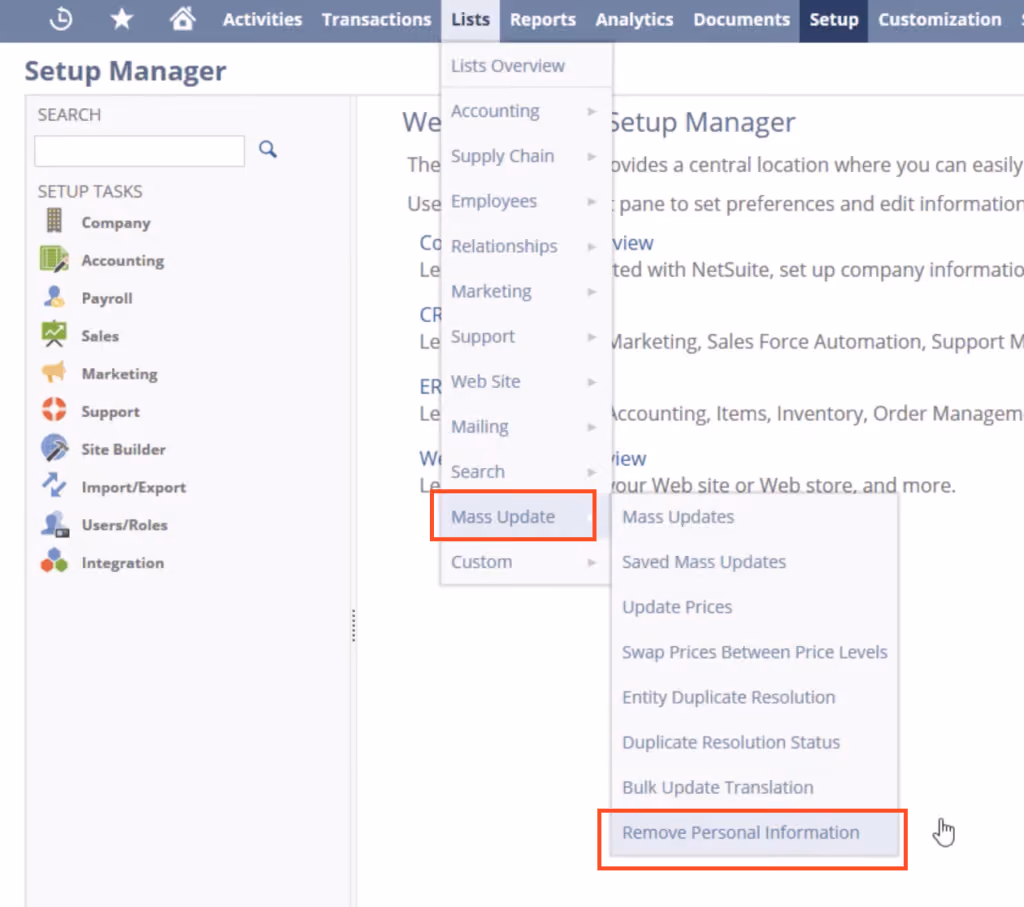Viewport: 1024px width, 907px height.
Task: Go to Home via house icon
Action: point(182,18)
